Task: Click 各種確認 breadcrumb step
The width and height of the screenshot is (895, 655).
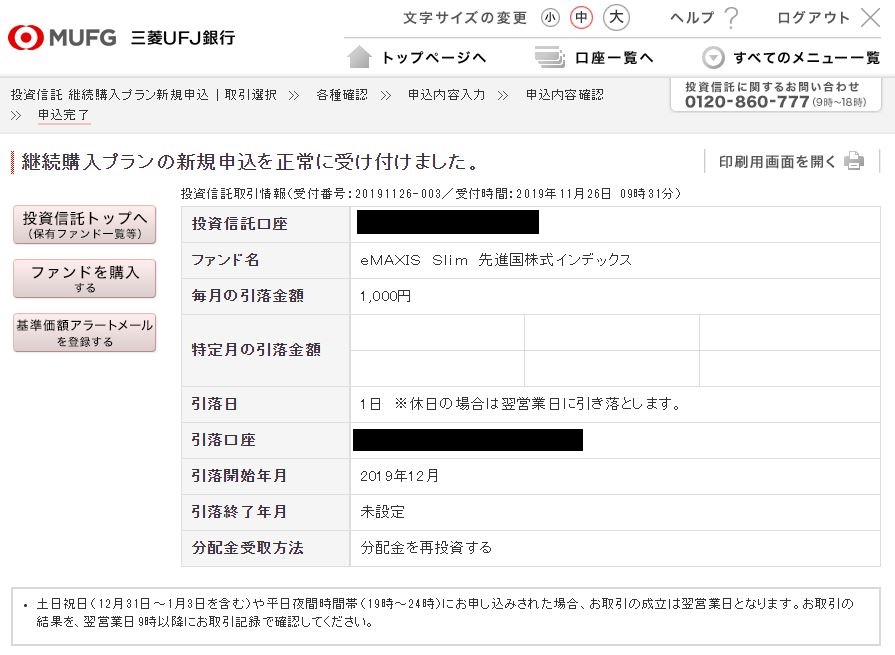Action: (342, 95)
